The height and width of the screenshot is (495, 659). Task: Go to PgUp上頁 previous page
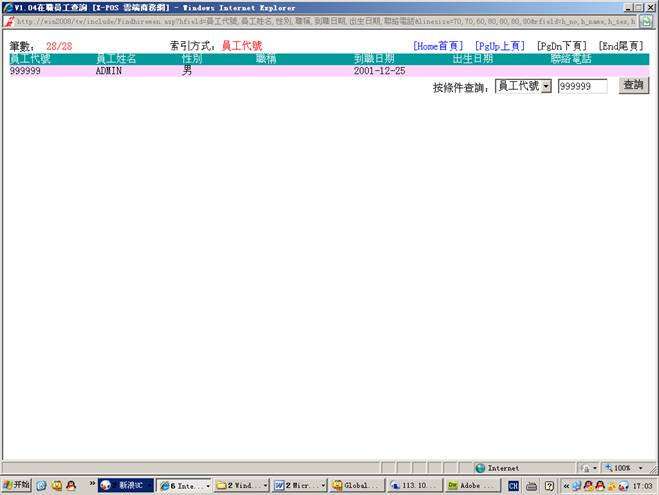point(499,46)
